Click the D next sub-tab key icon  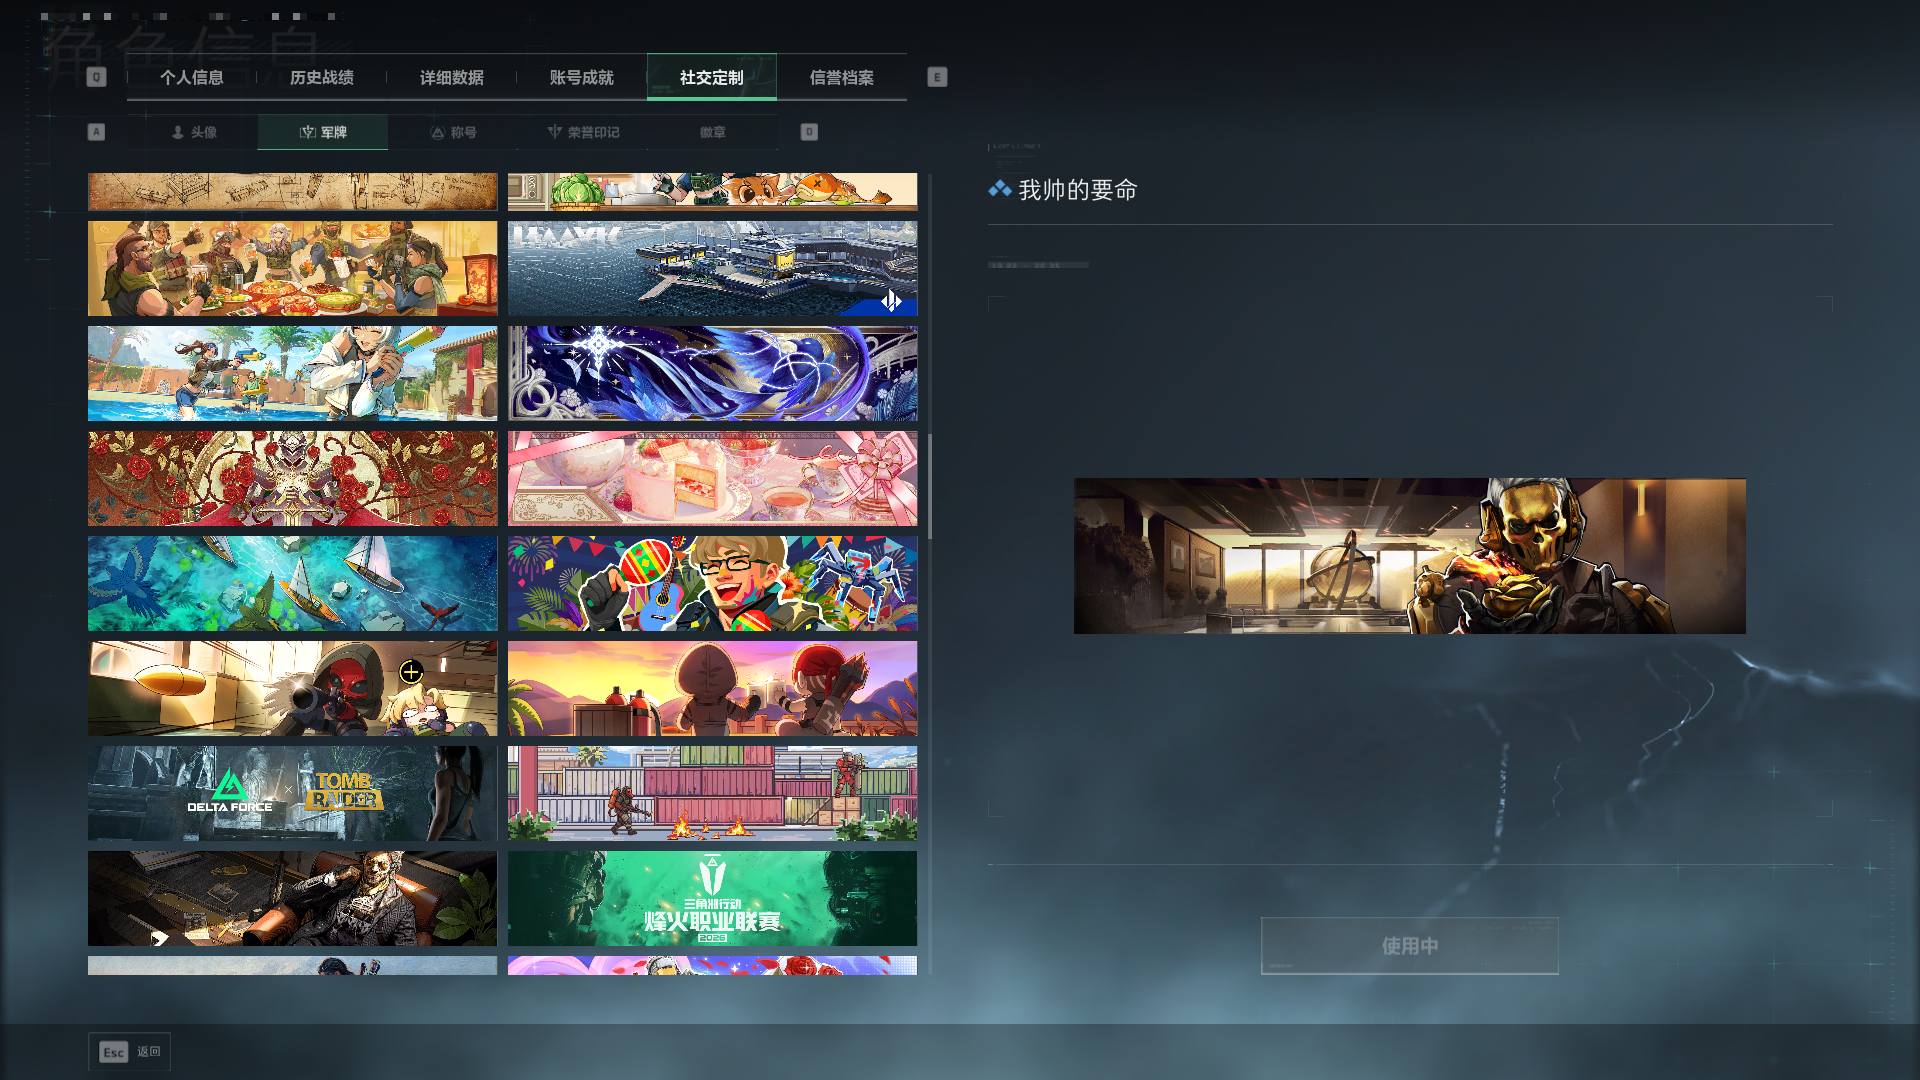click(809, 132)
